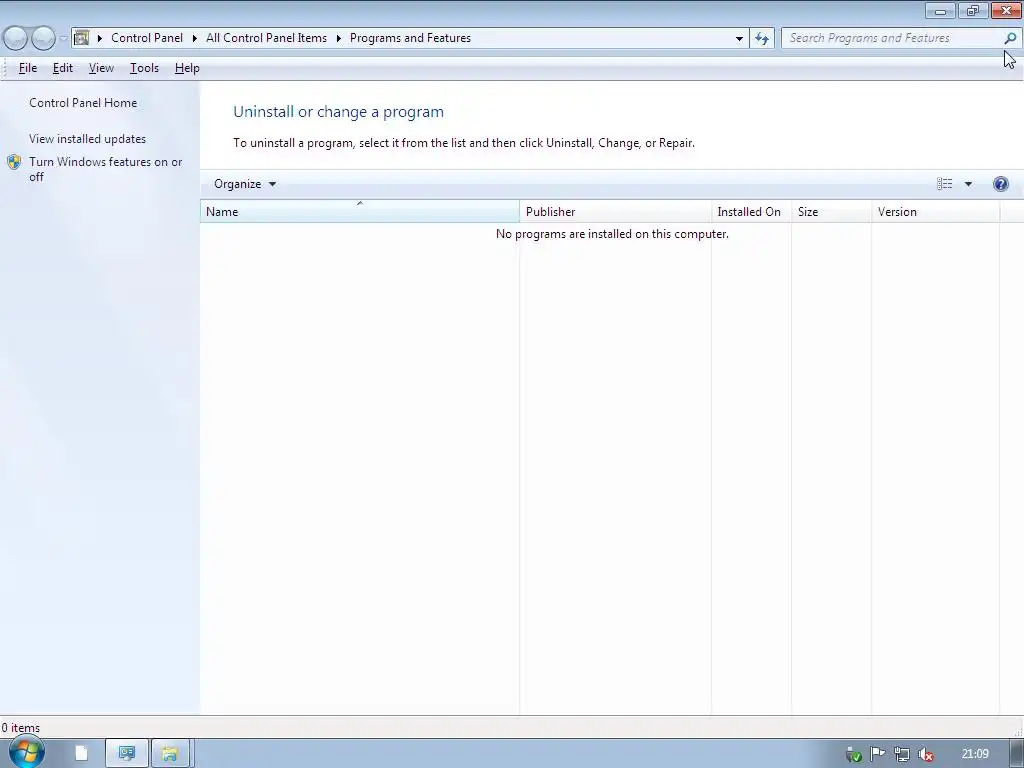Open Action Center flag tray icon
Image resolution: width=1024 pixels, height=768 pixels.
pos(878,754)
